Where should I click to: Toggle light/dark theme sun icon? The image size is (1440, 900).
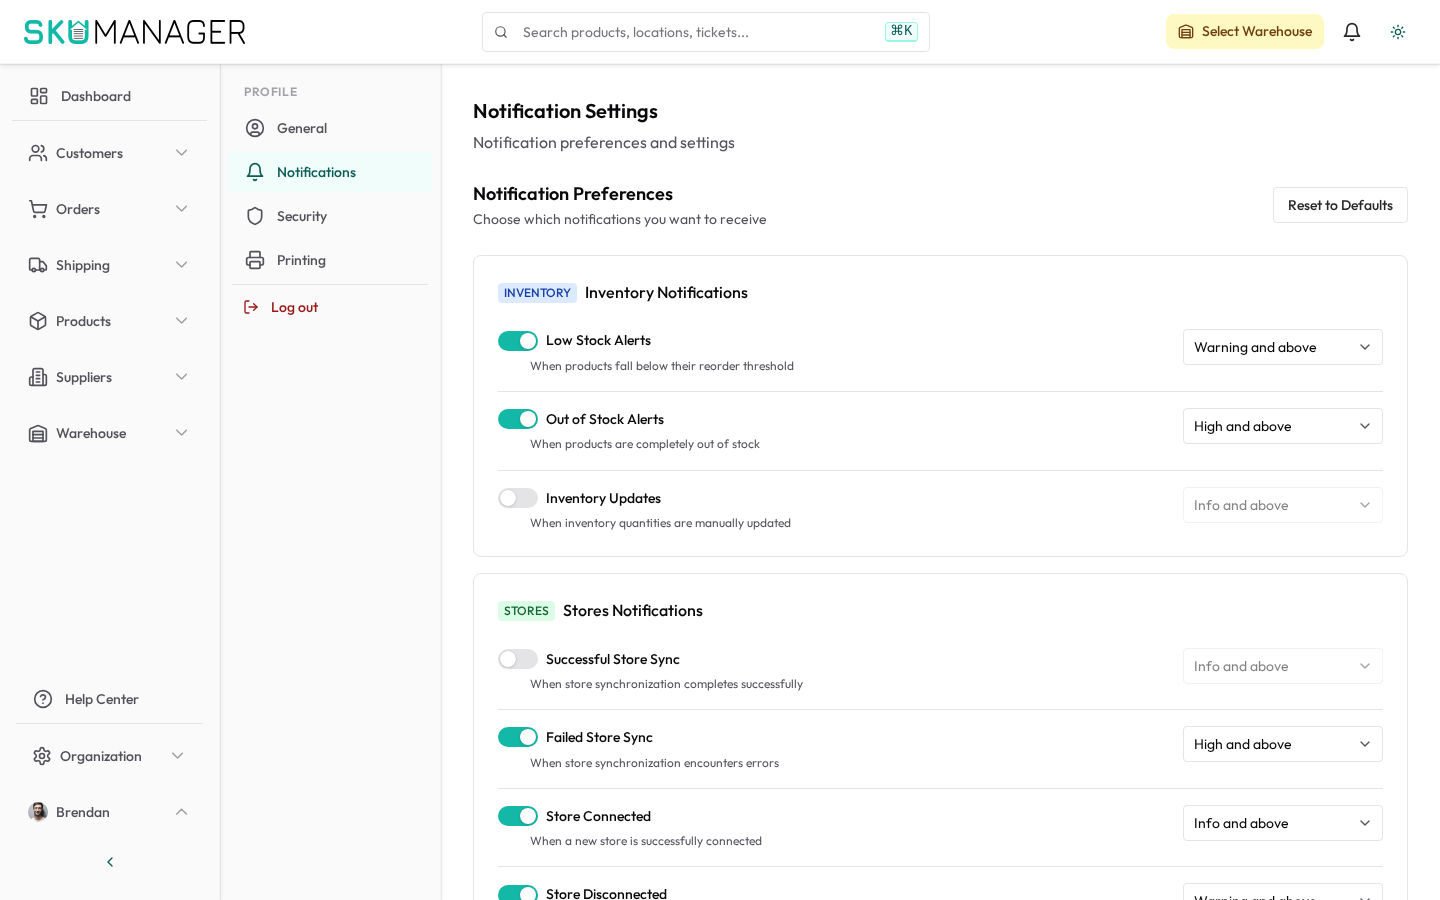pyautogui.click(x=1398, y=32)
